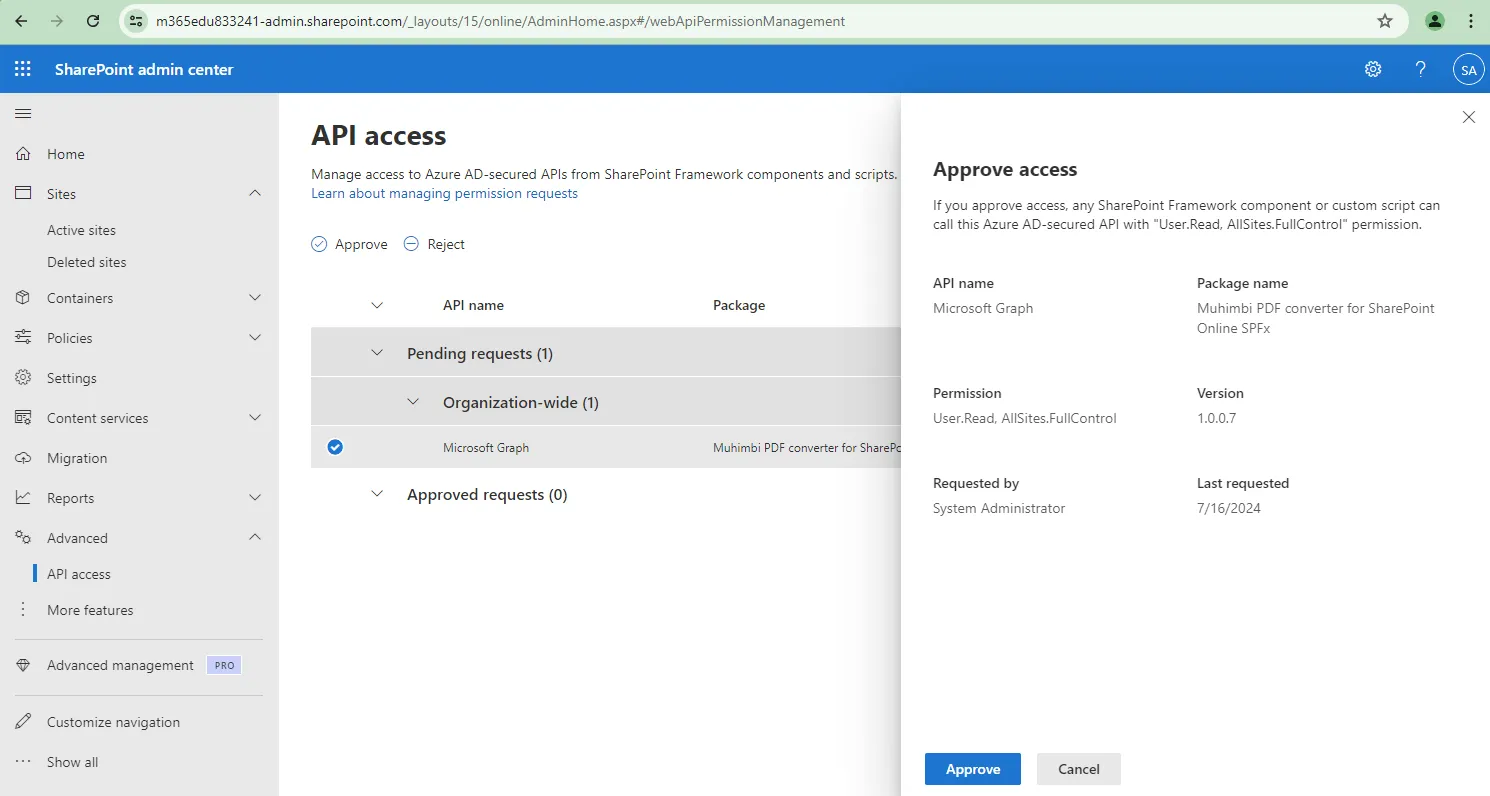
Task: Uncheck the selected Microsoft Graph request row
Action: pos(334,447)
